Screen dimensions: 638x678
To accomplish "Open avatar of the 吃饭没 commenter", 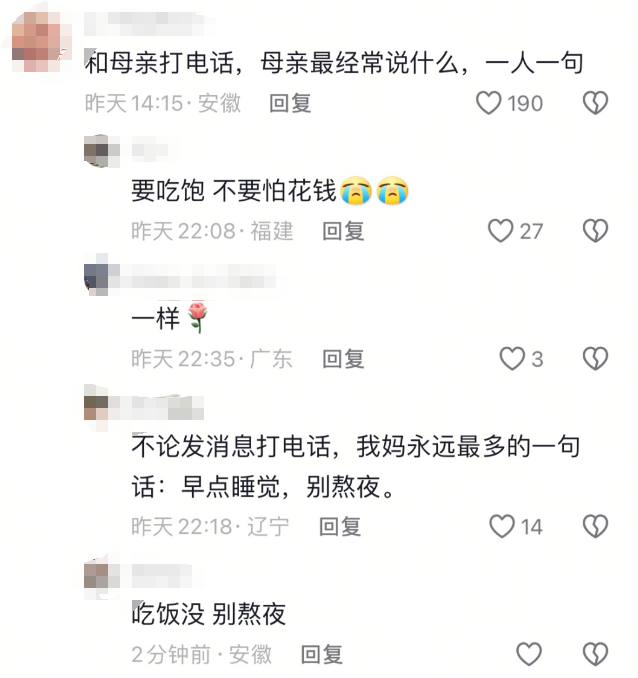I will pyautogui.click(x=102, y=576).
